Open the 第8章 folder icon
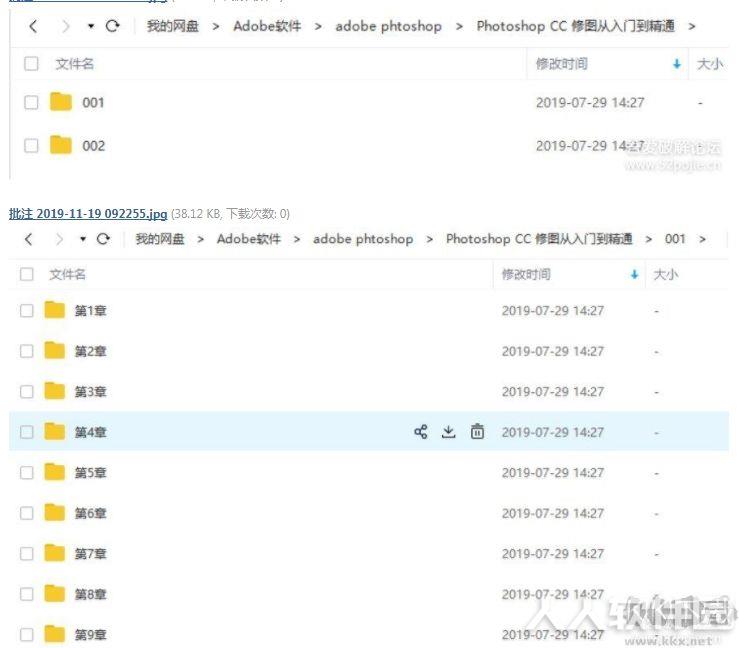The image size is (739, 648). pos(55,593)
